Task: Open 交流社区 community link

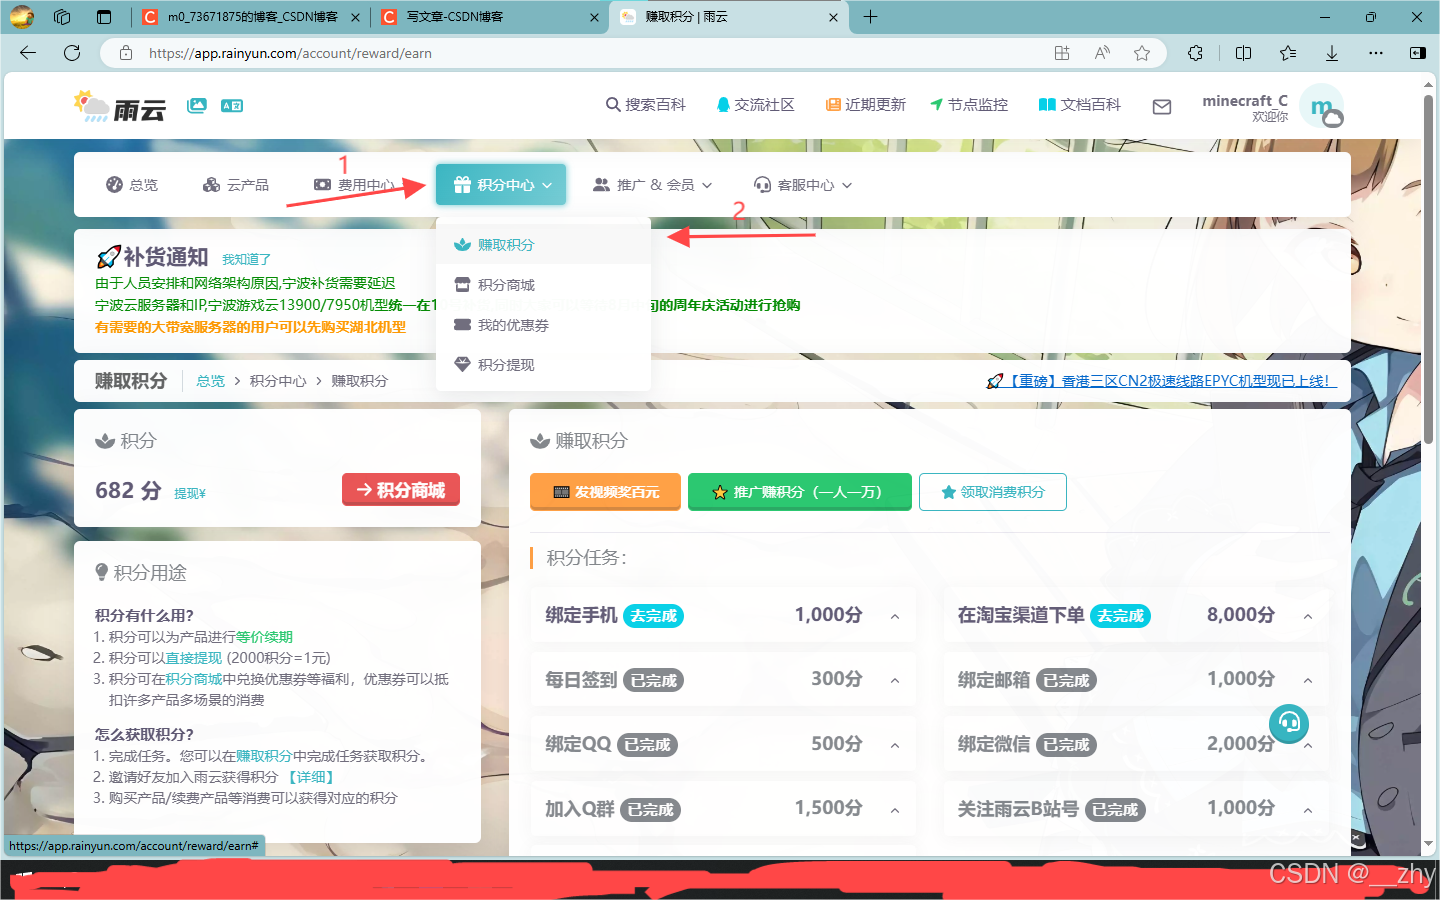Action: tap(755, 105)
